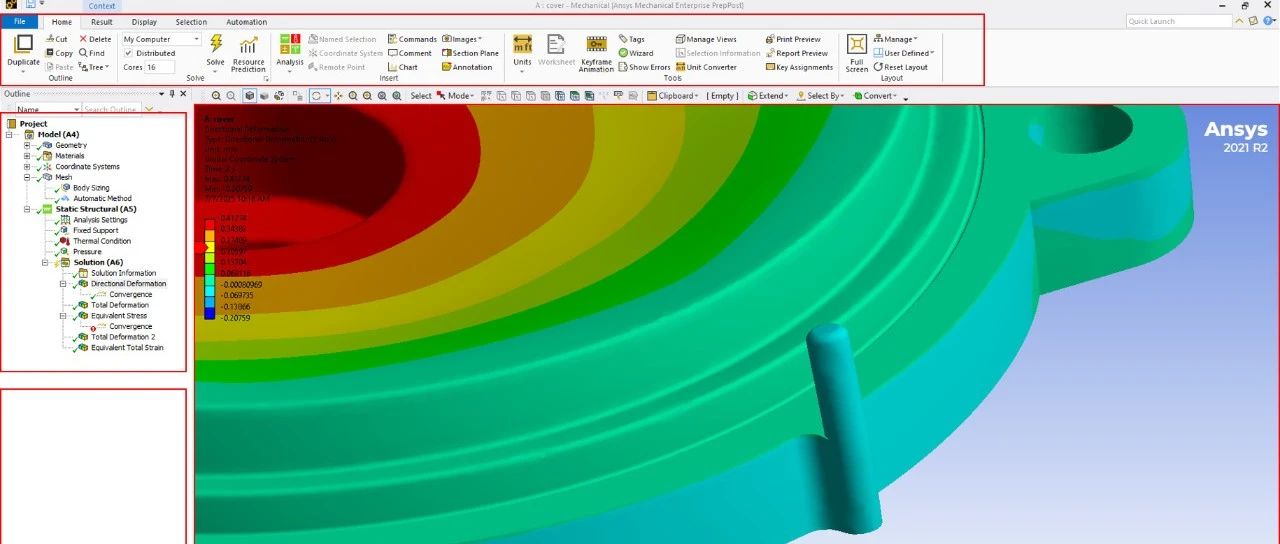Open the Images dropdown

pyautogui.click(x=462, y=39)
